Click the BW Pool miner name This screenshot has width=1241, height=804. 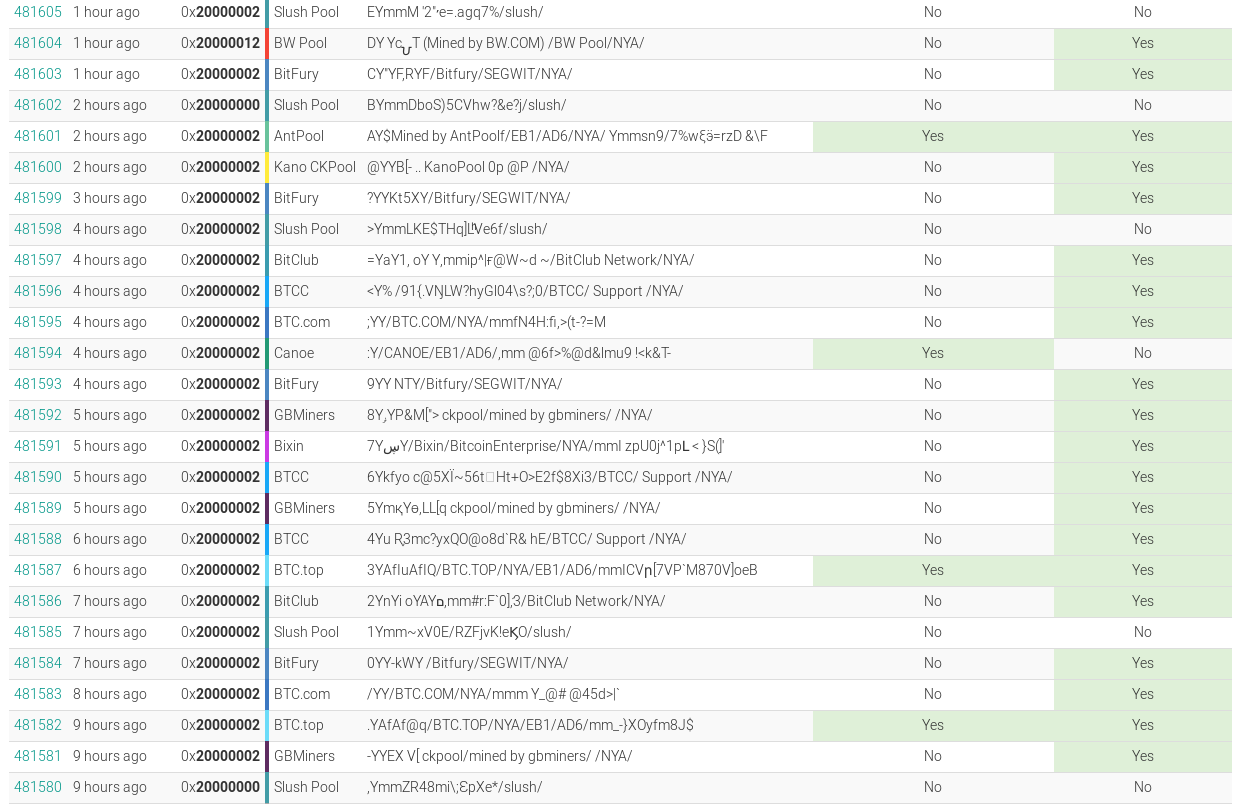300,43
